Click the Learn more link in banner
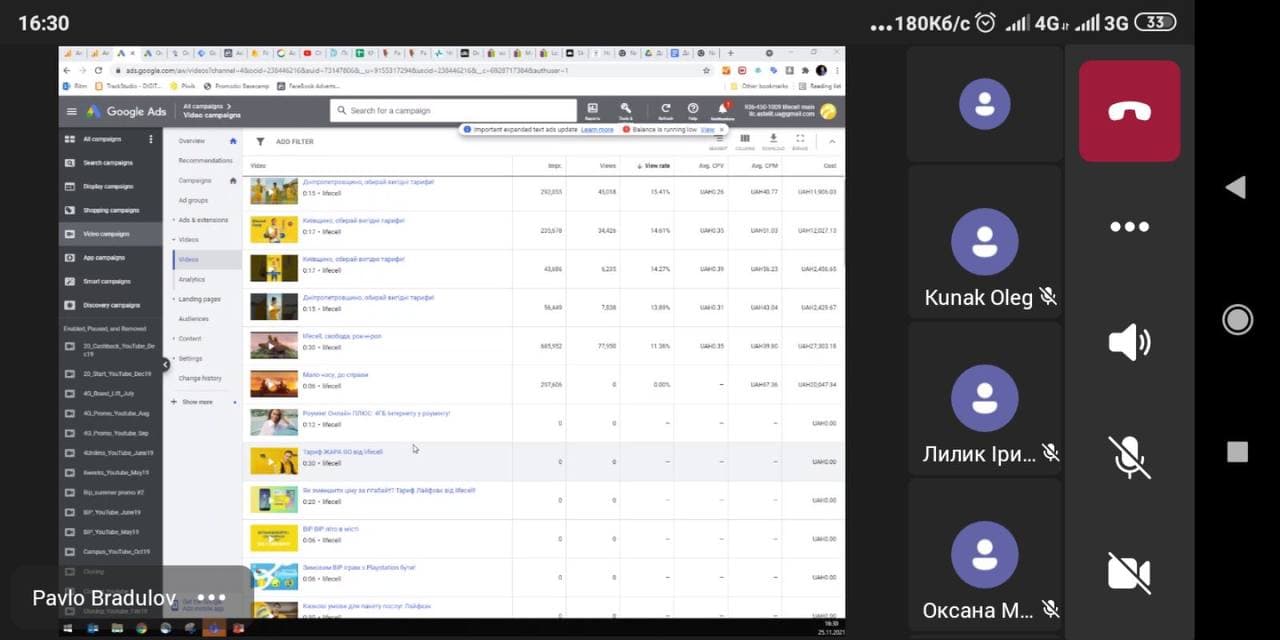The width and height of the screenshot is (1280, 640). 597,130
